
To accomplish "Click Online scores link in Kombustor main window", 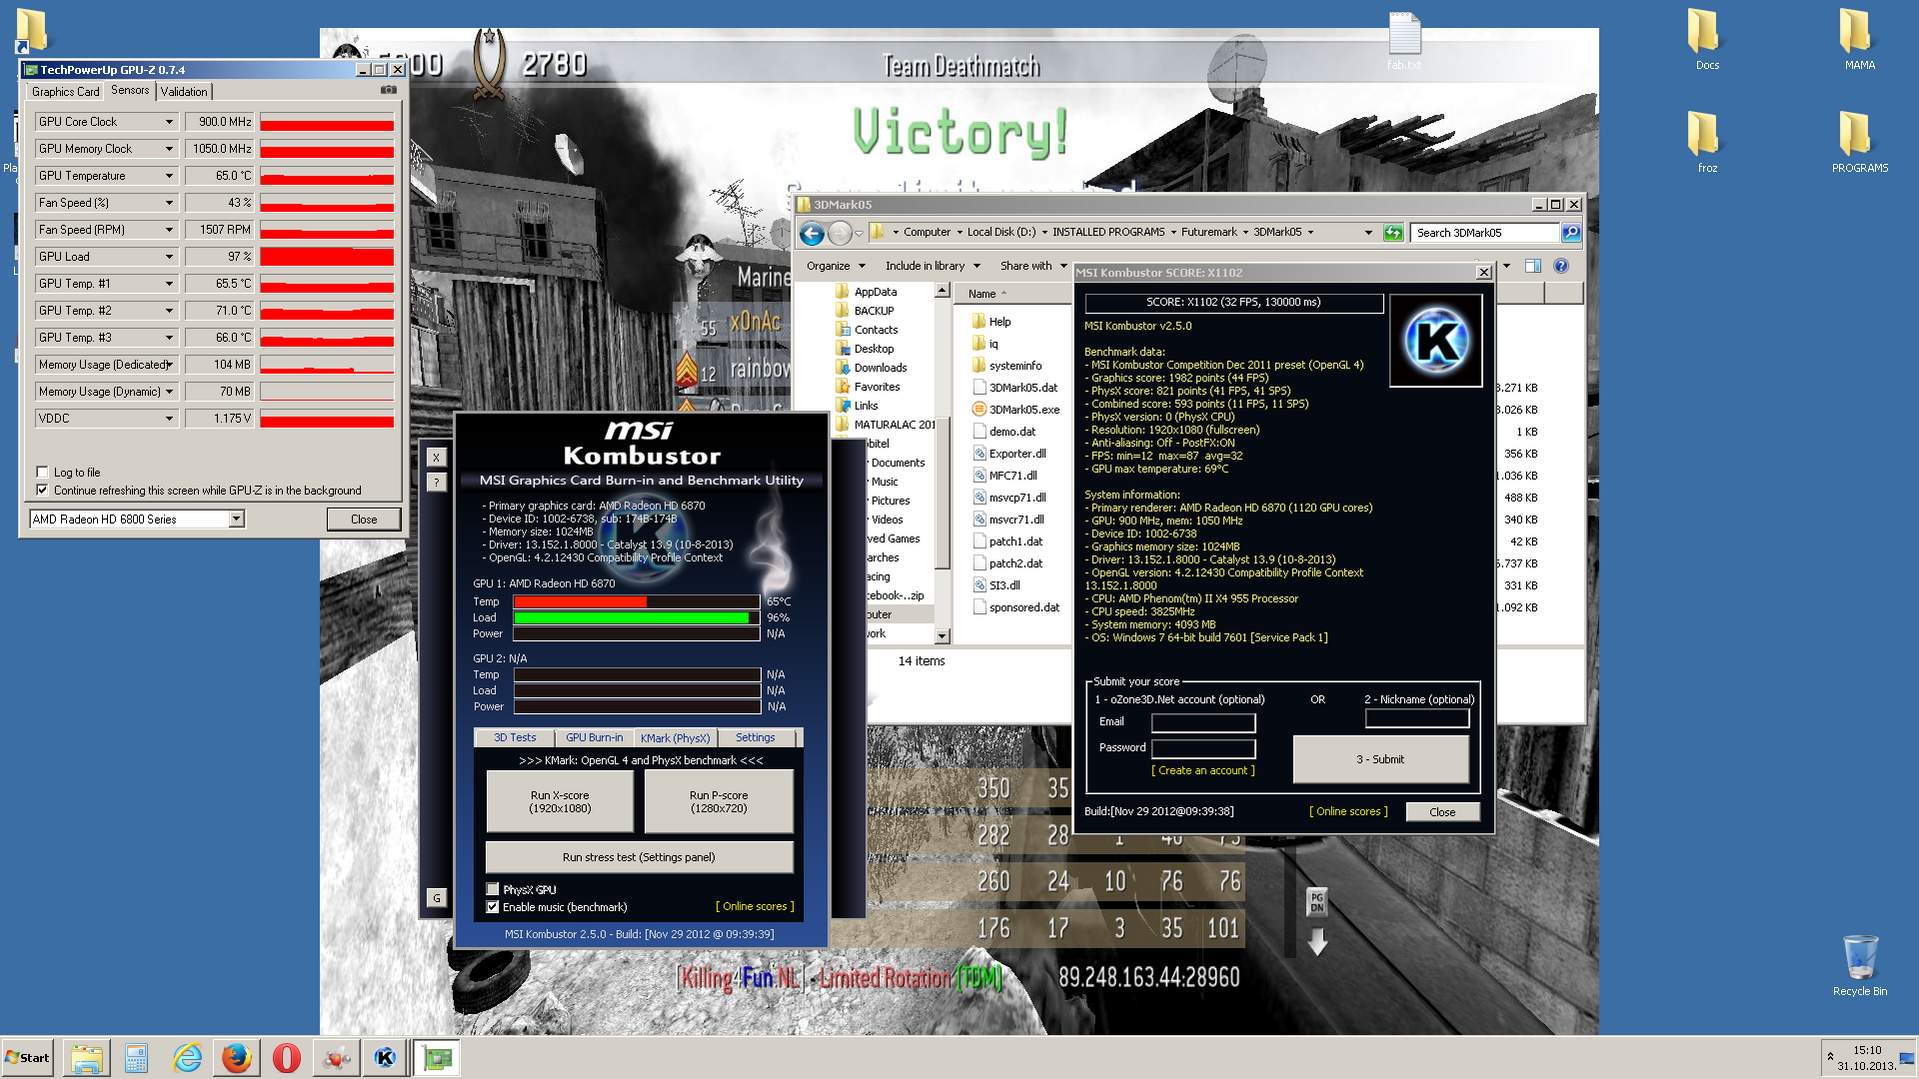I will (x=755, y=907).
